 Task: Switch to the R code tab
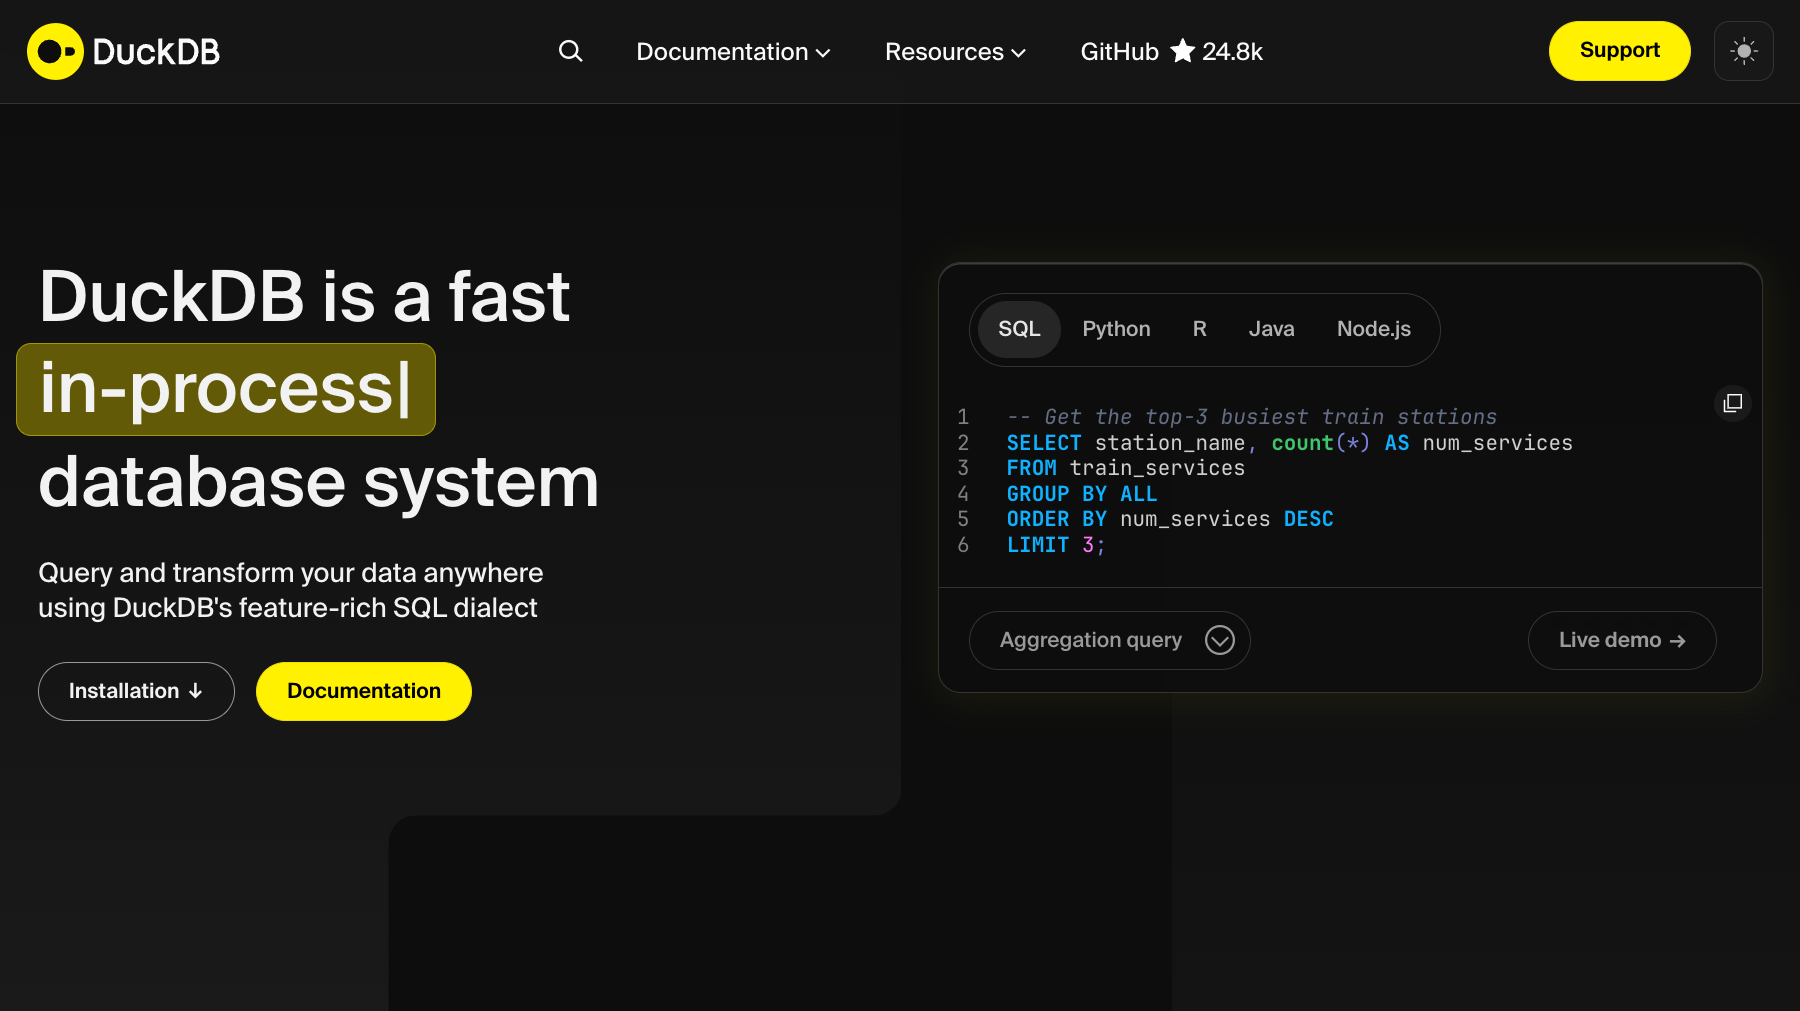1199,329
